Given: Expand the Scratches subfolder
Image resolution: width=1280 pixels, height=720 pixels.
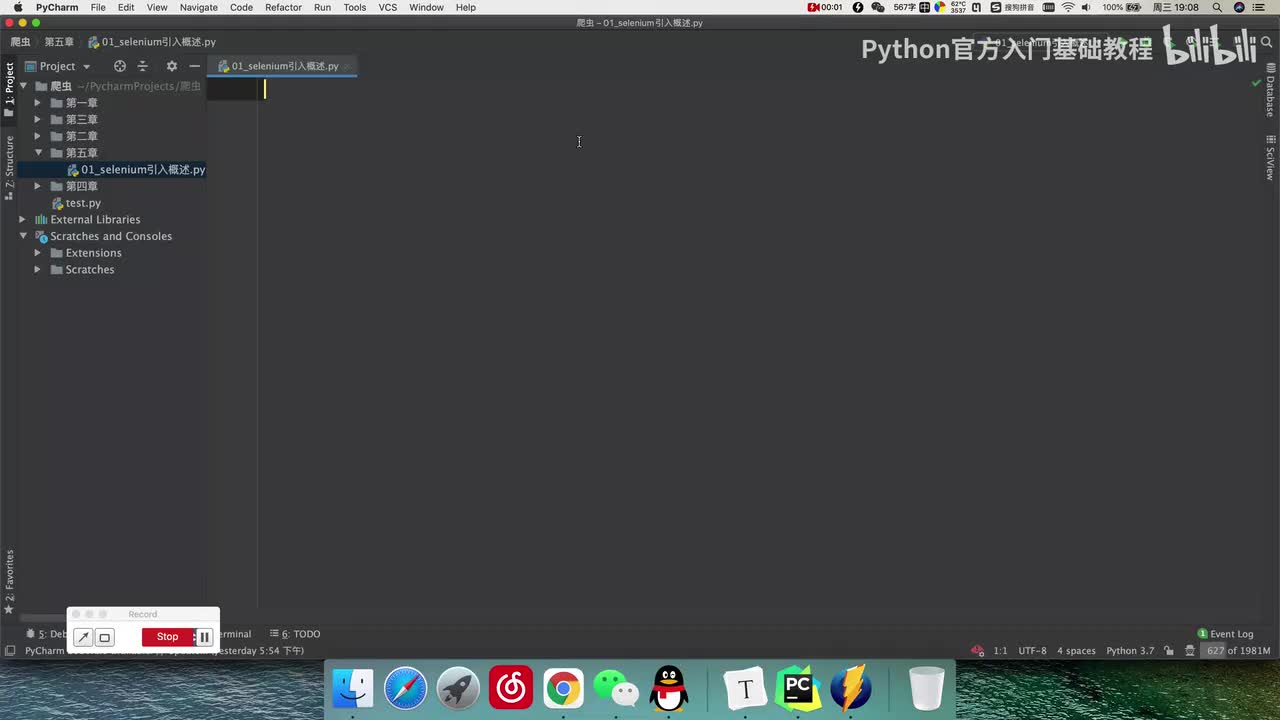Looking at the screenshot, I should point(38,269).
